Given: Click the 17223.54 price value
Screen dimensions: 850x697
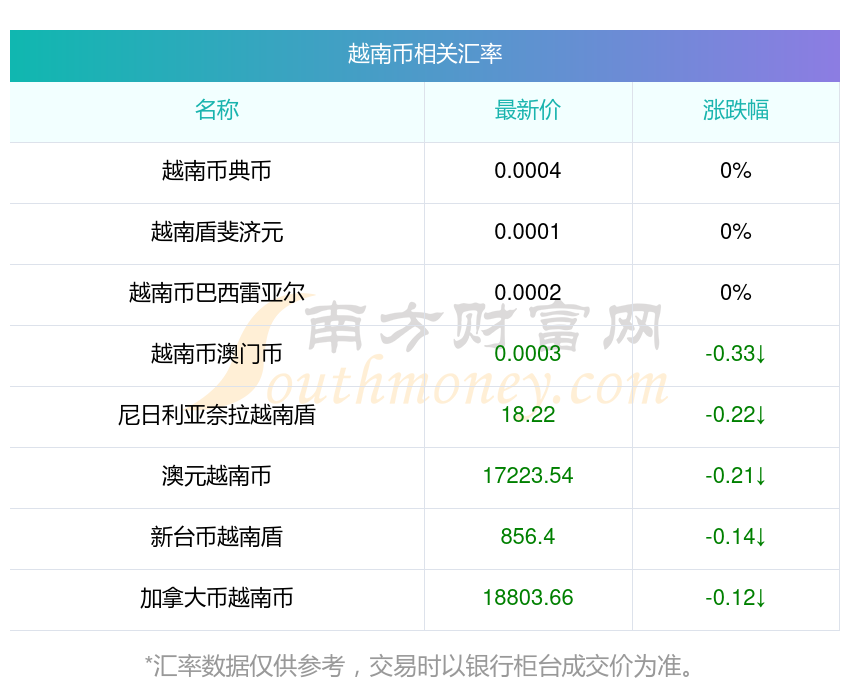Looking at the screenshot, I should [x=528, y=476].
